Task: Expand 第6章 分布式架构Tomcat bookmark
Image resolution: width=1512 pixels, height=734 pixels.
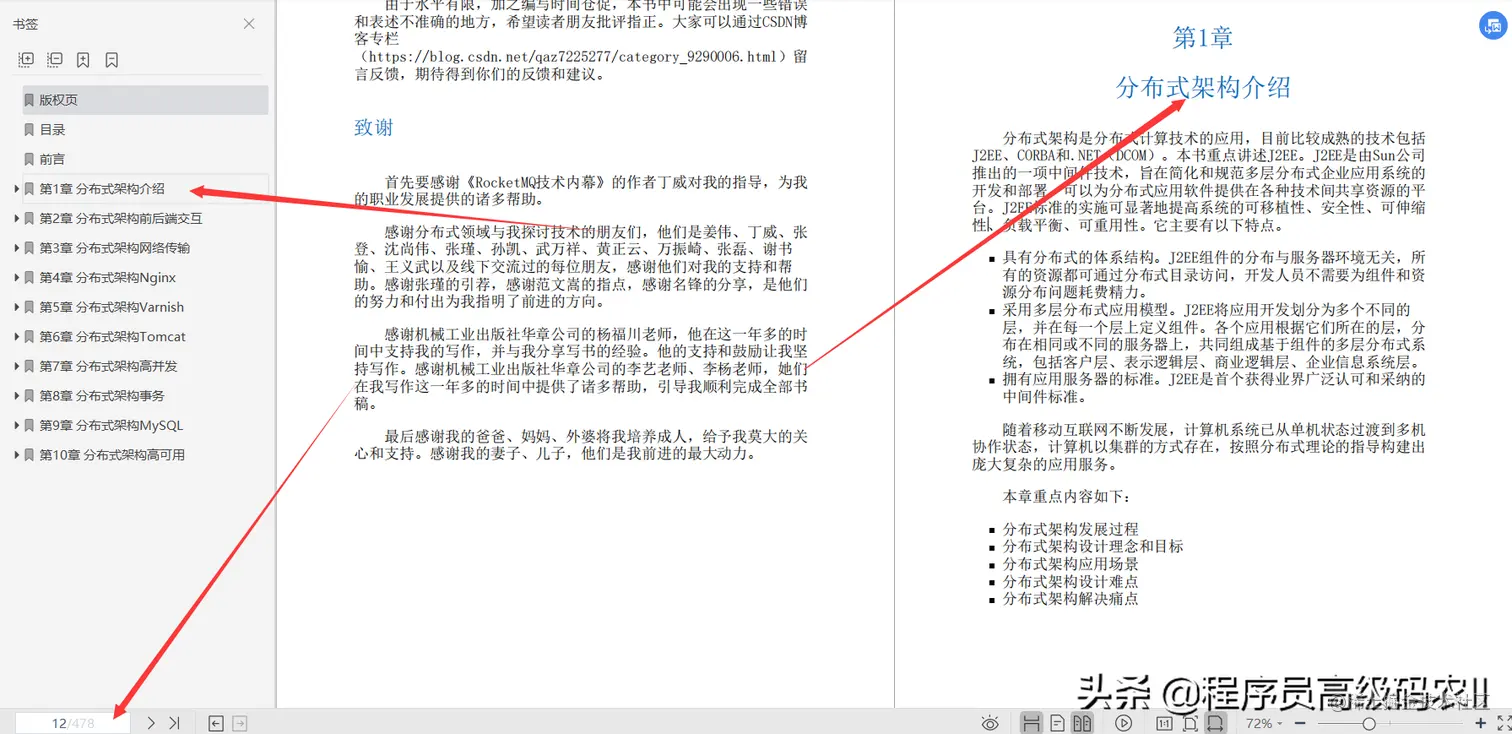Action: click(16, 337)
